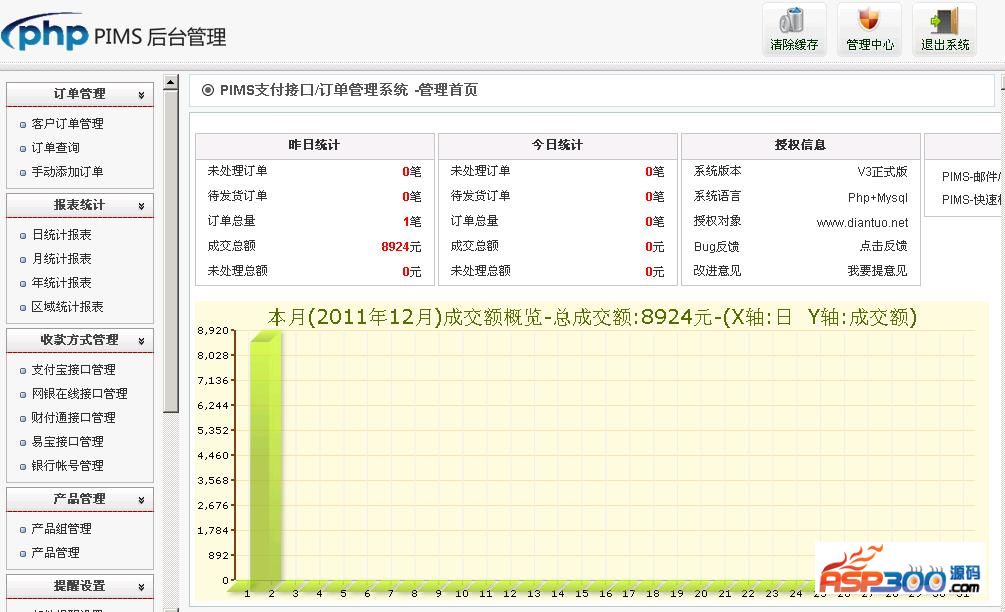The height and width of the screenshot is (612, 1005).
Task: Open 月统计报表 report
Action: [62, 259]
